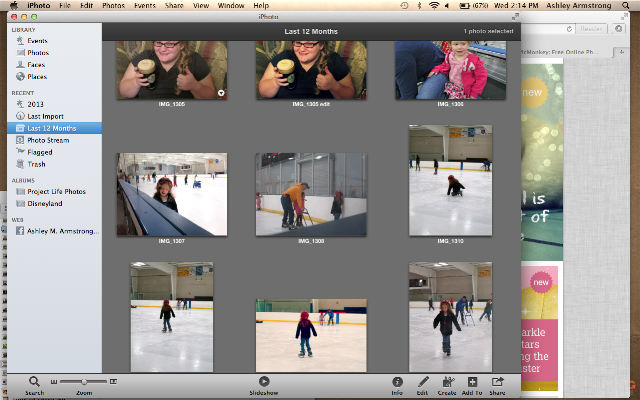640x400 pixels.
Task: Click the Edit pencil icon
Action: 423,382
